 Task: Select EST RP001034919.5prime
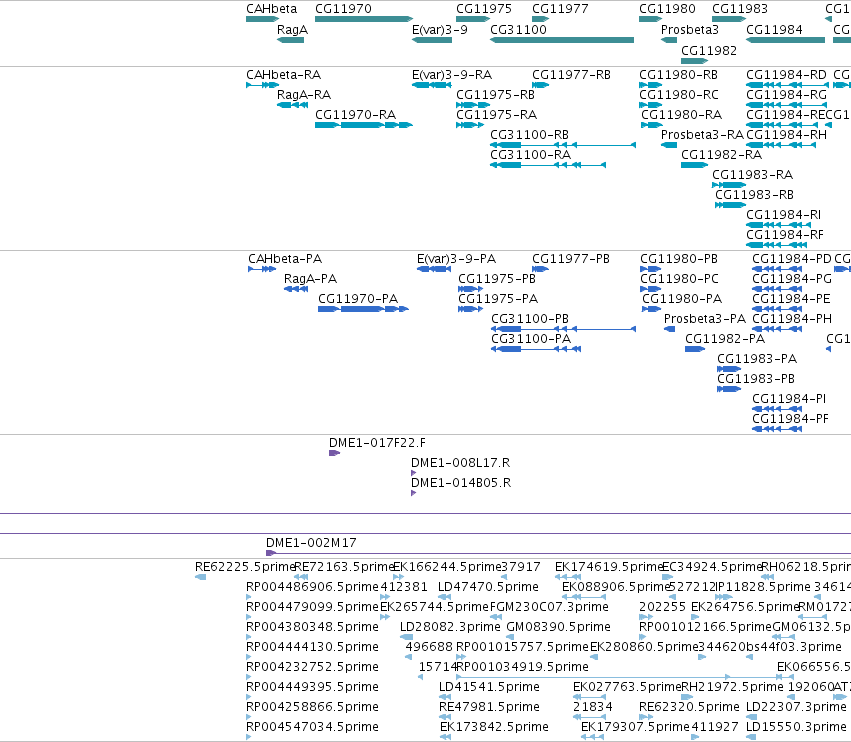pyautogui.click(x=522, y=668)
